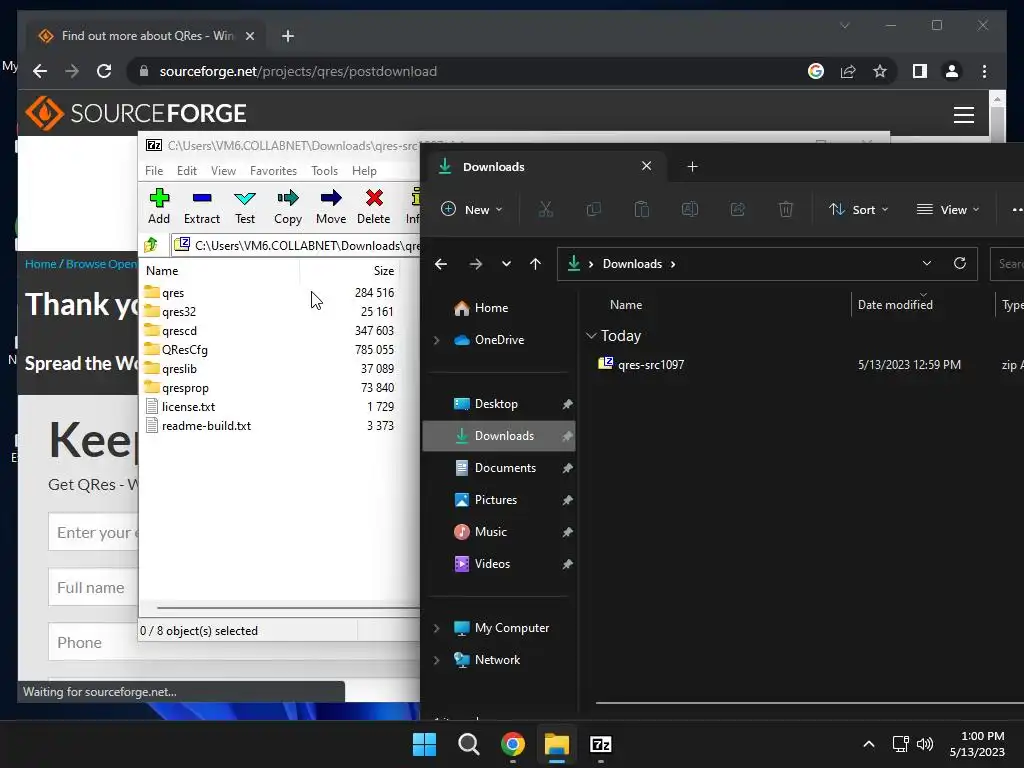Go up one level in File Explorer
1024x768 pixels.
pyautogui.click(x=536, y=264)
